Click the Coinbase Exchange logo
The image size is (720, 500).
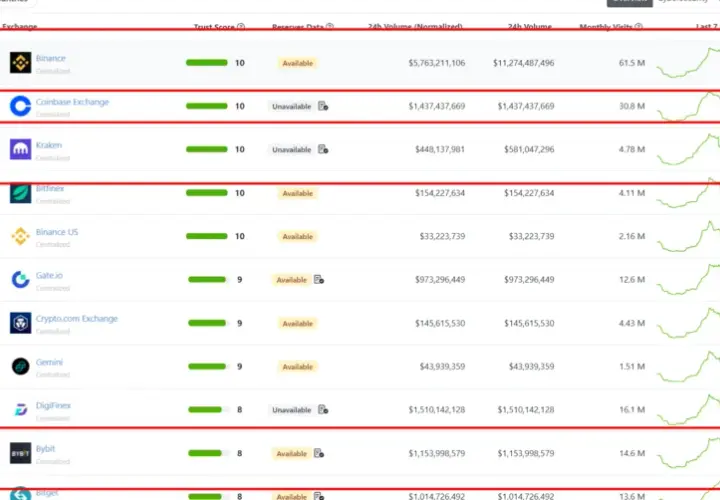(21, 106)
